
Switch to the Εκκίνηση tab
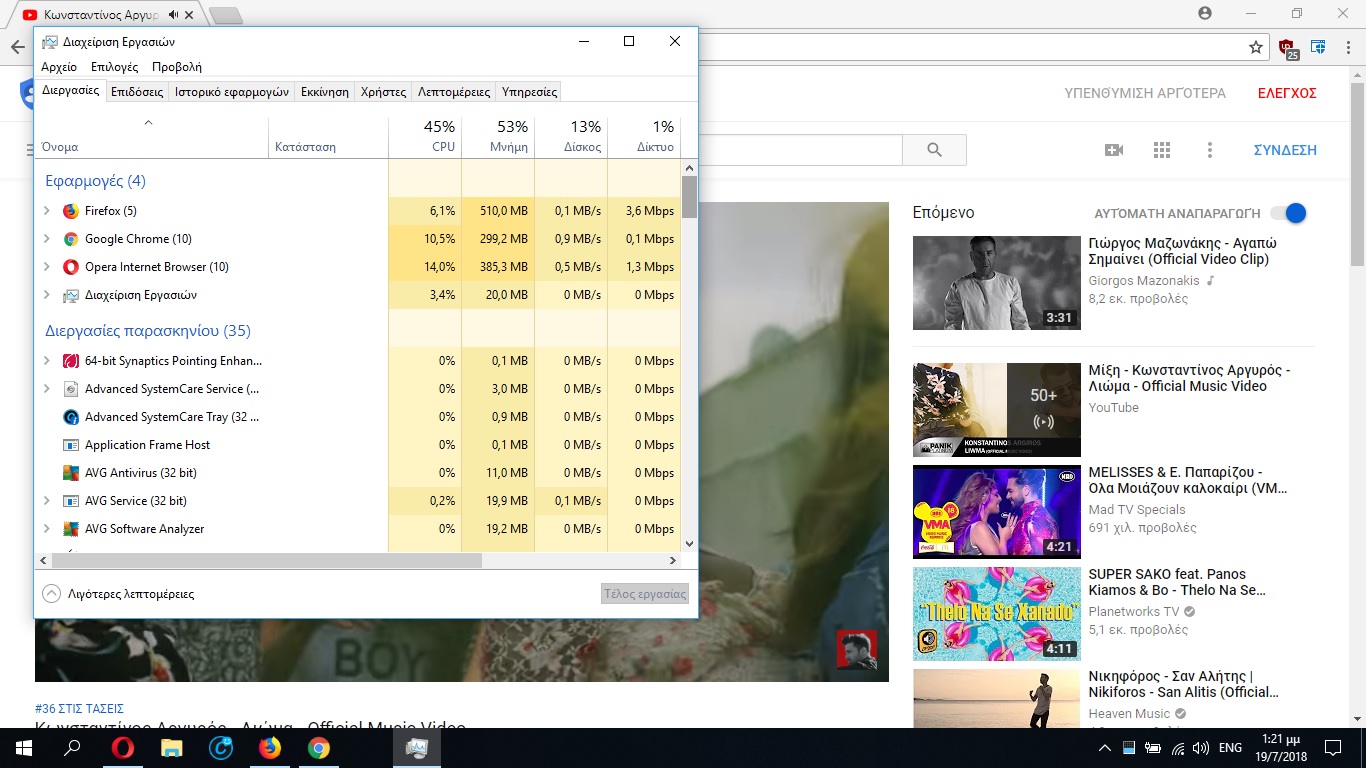coord(325,92)
